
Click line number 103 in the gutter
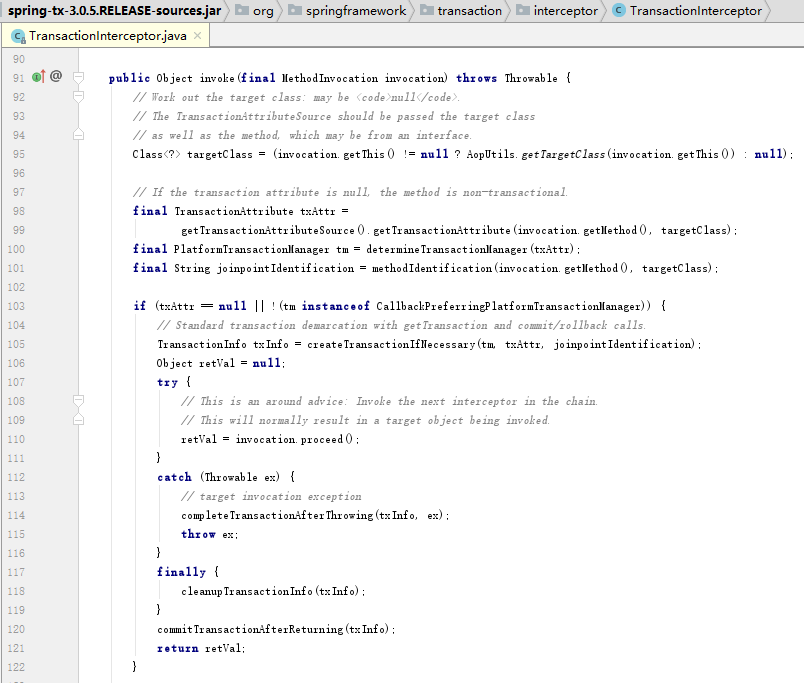(x=16, y=306)
